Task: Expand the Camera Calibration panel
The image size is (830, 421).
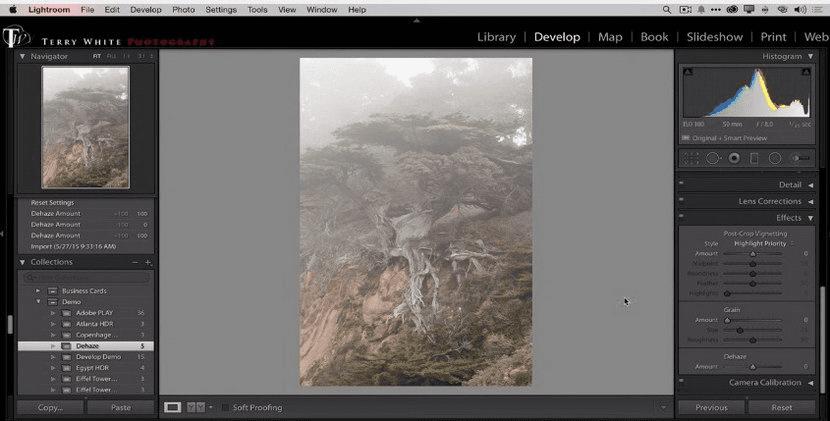Action: (810, 382)
